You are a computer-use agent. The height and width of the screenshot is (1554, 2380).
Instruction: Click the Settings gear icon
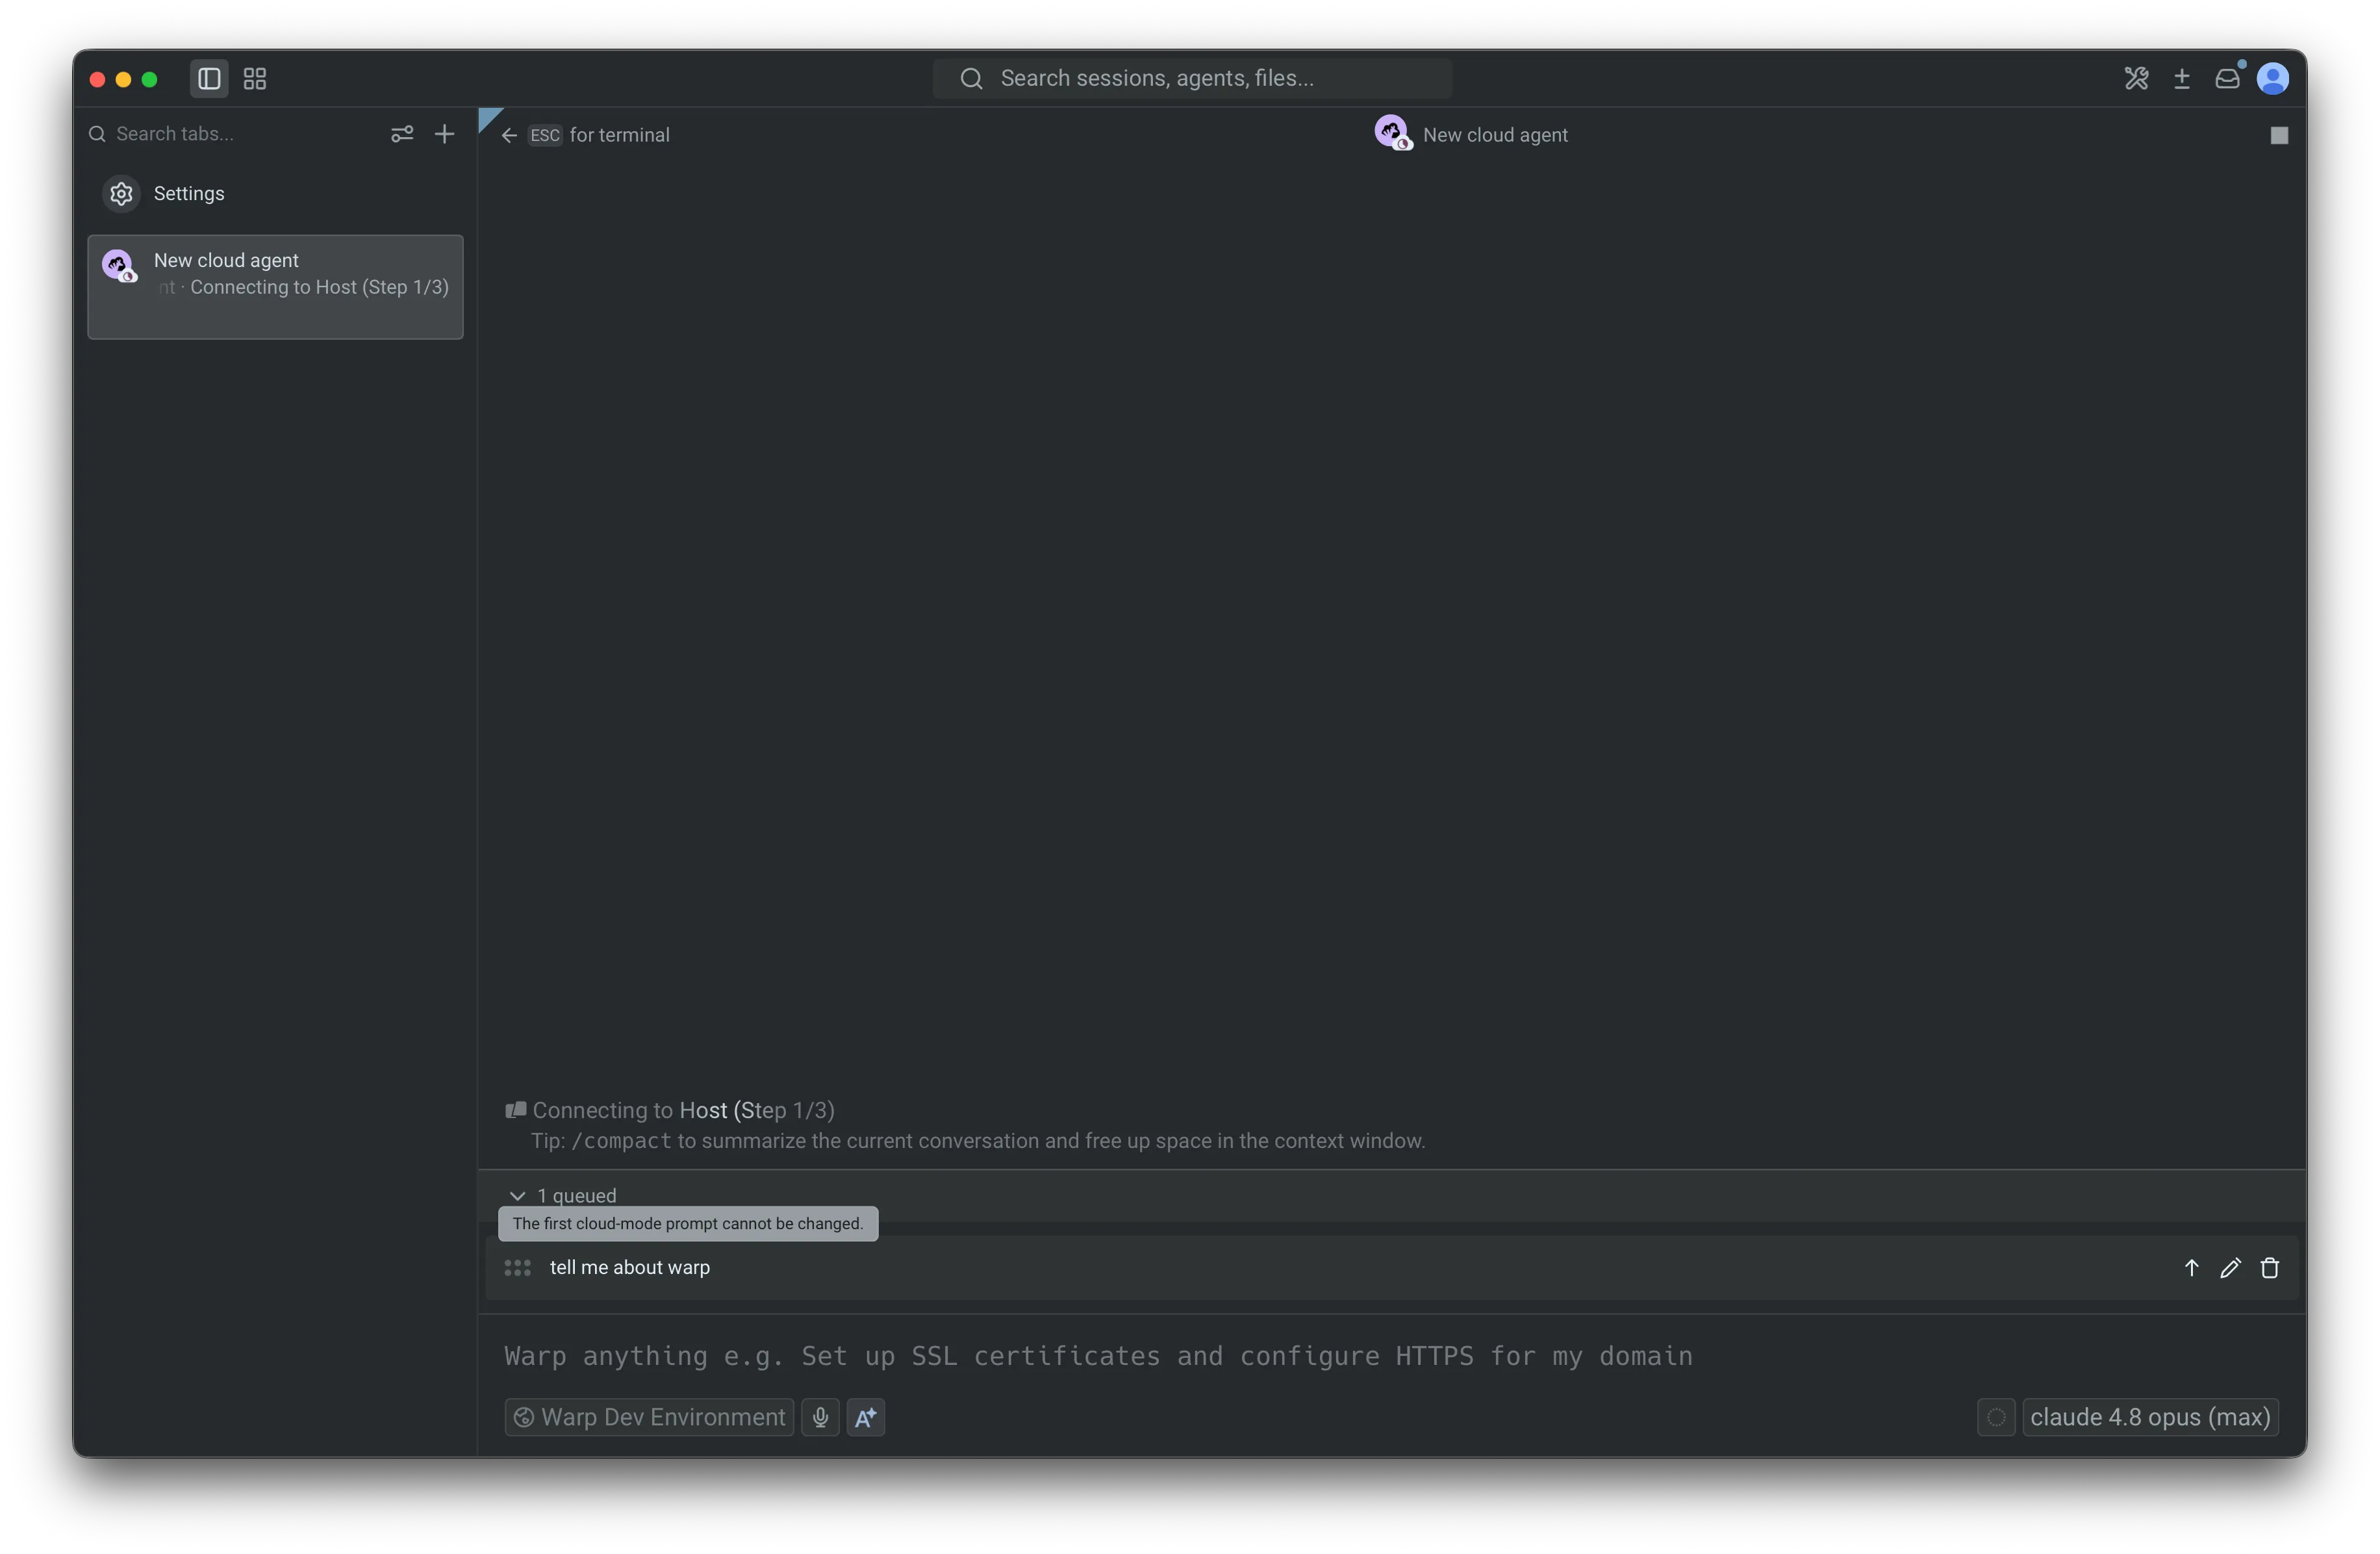click(x=121, y=193)
